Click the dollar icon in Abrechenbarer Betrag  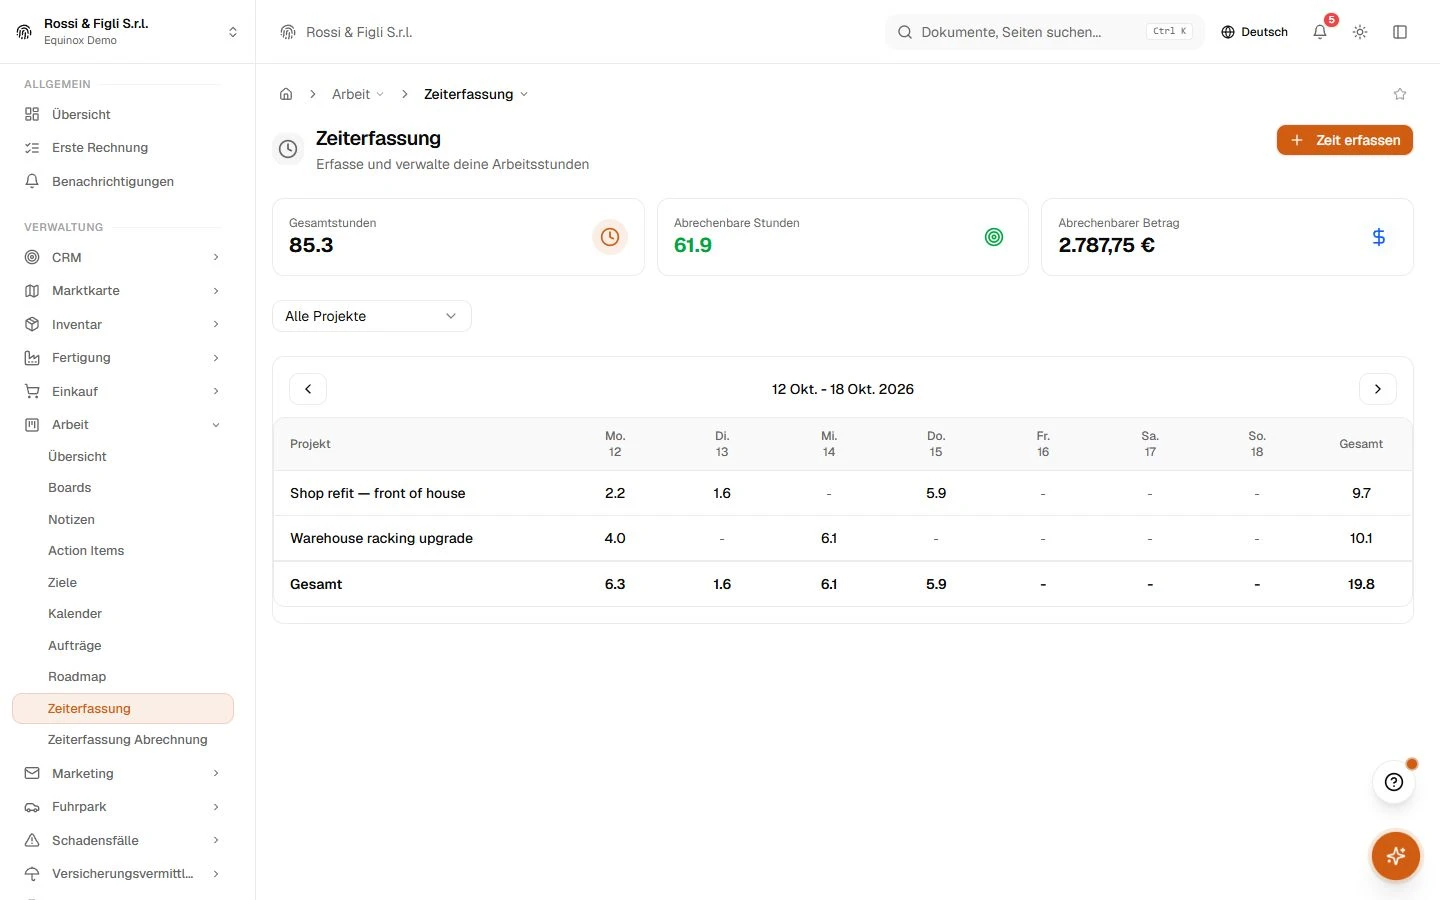(1379, 237)
